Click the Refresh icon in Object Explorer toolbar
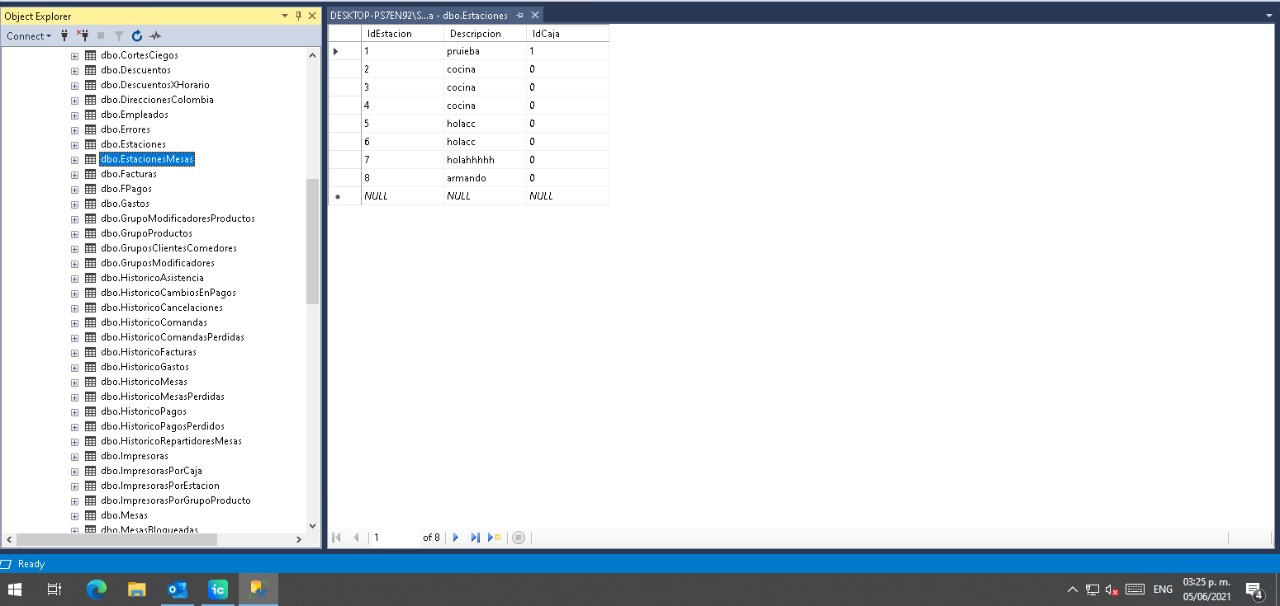The image size is (1280, 606). [136, 36]
